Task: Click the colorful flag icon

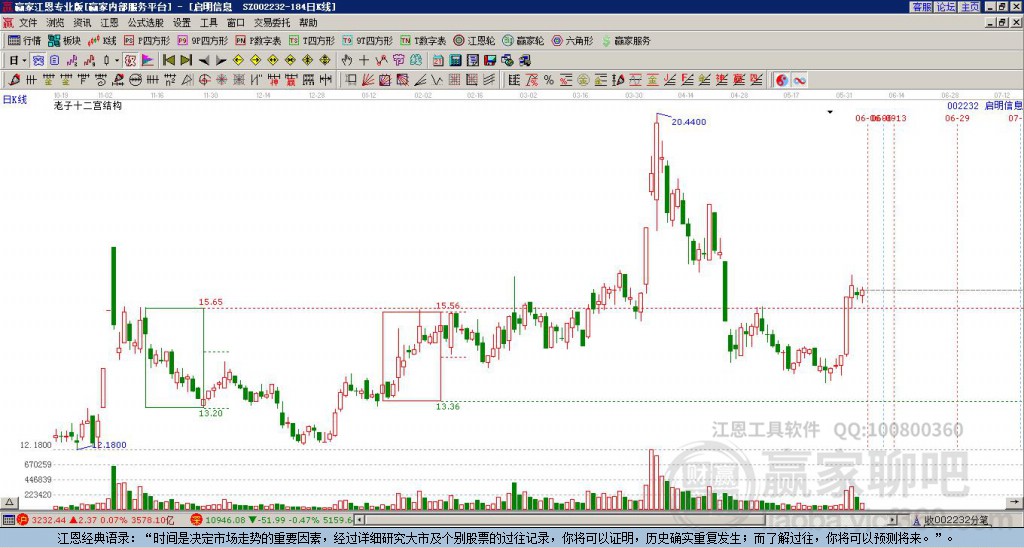Action: [x=147, y=60]
